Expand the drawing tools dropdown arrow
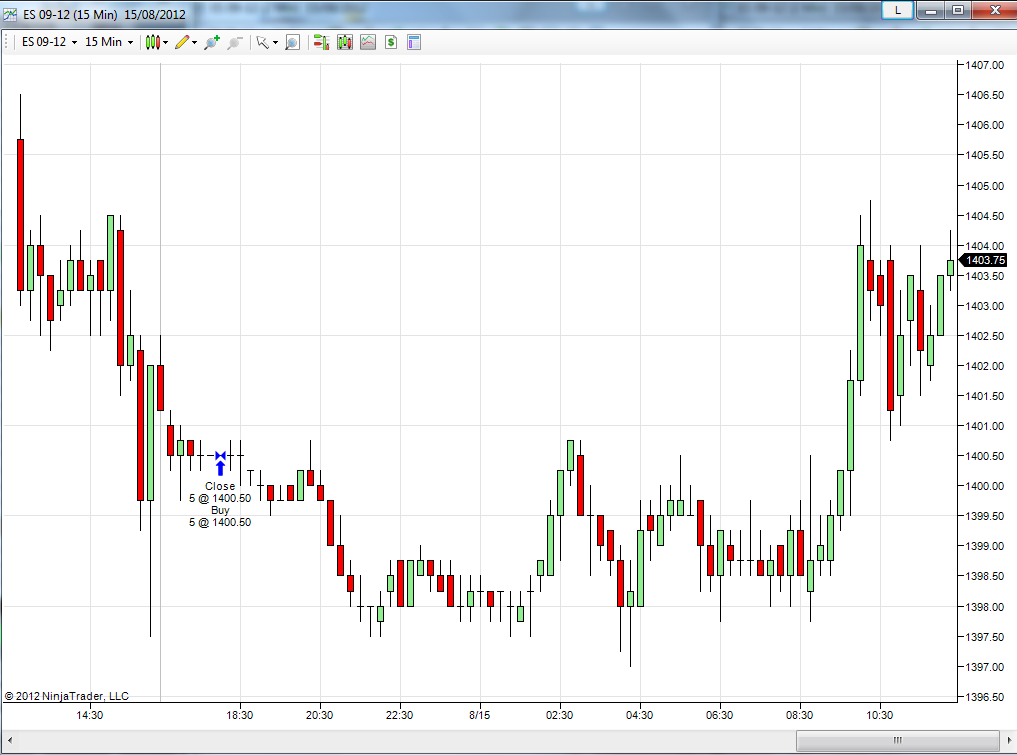Screen dimensions: 1017x755 click(194, 43)
